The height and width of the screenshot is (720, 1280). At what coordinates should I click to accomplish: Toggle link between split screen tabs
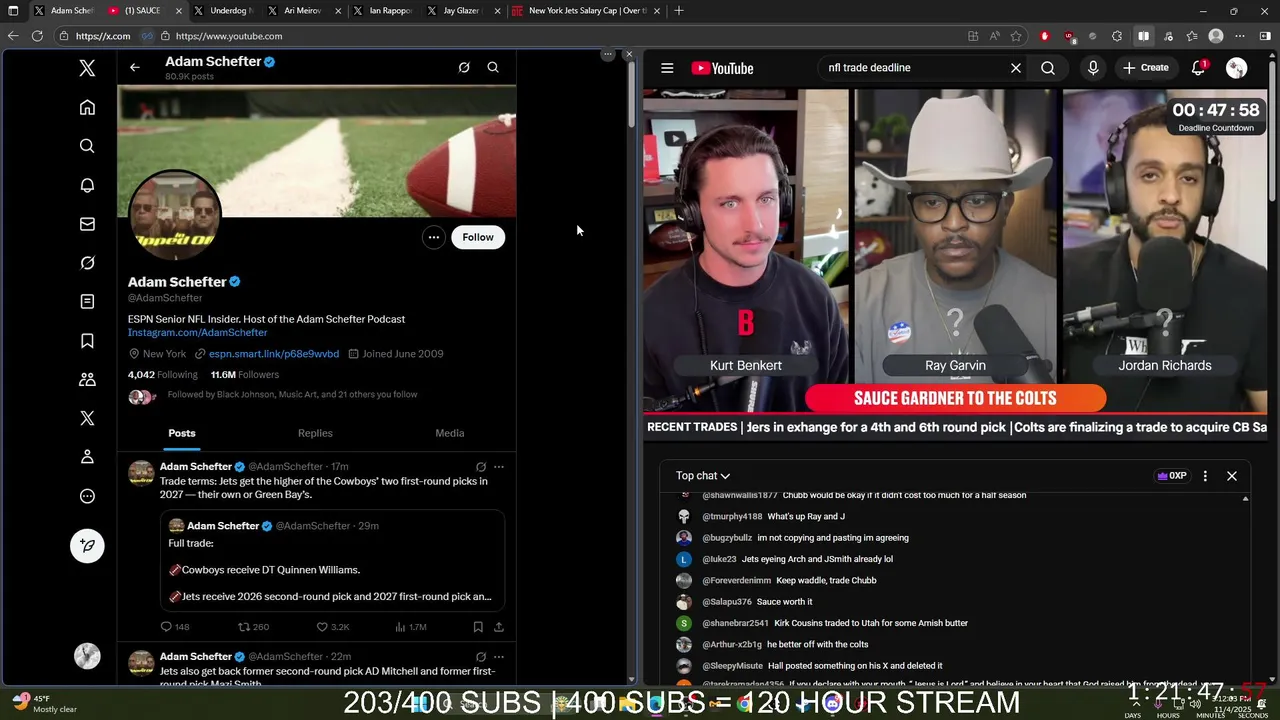click(146, 36)
